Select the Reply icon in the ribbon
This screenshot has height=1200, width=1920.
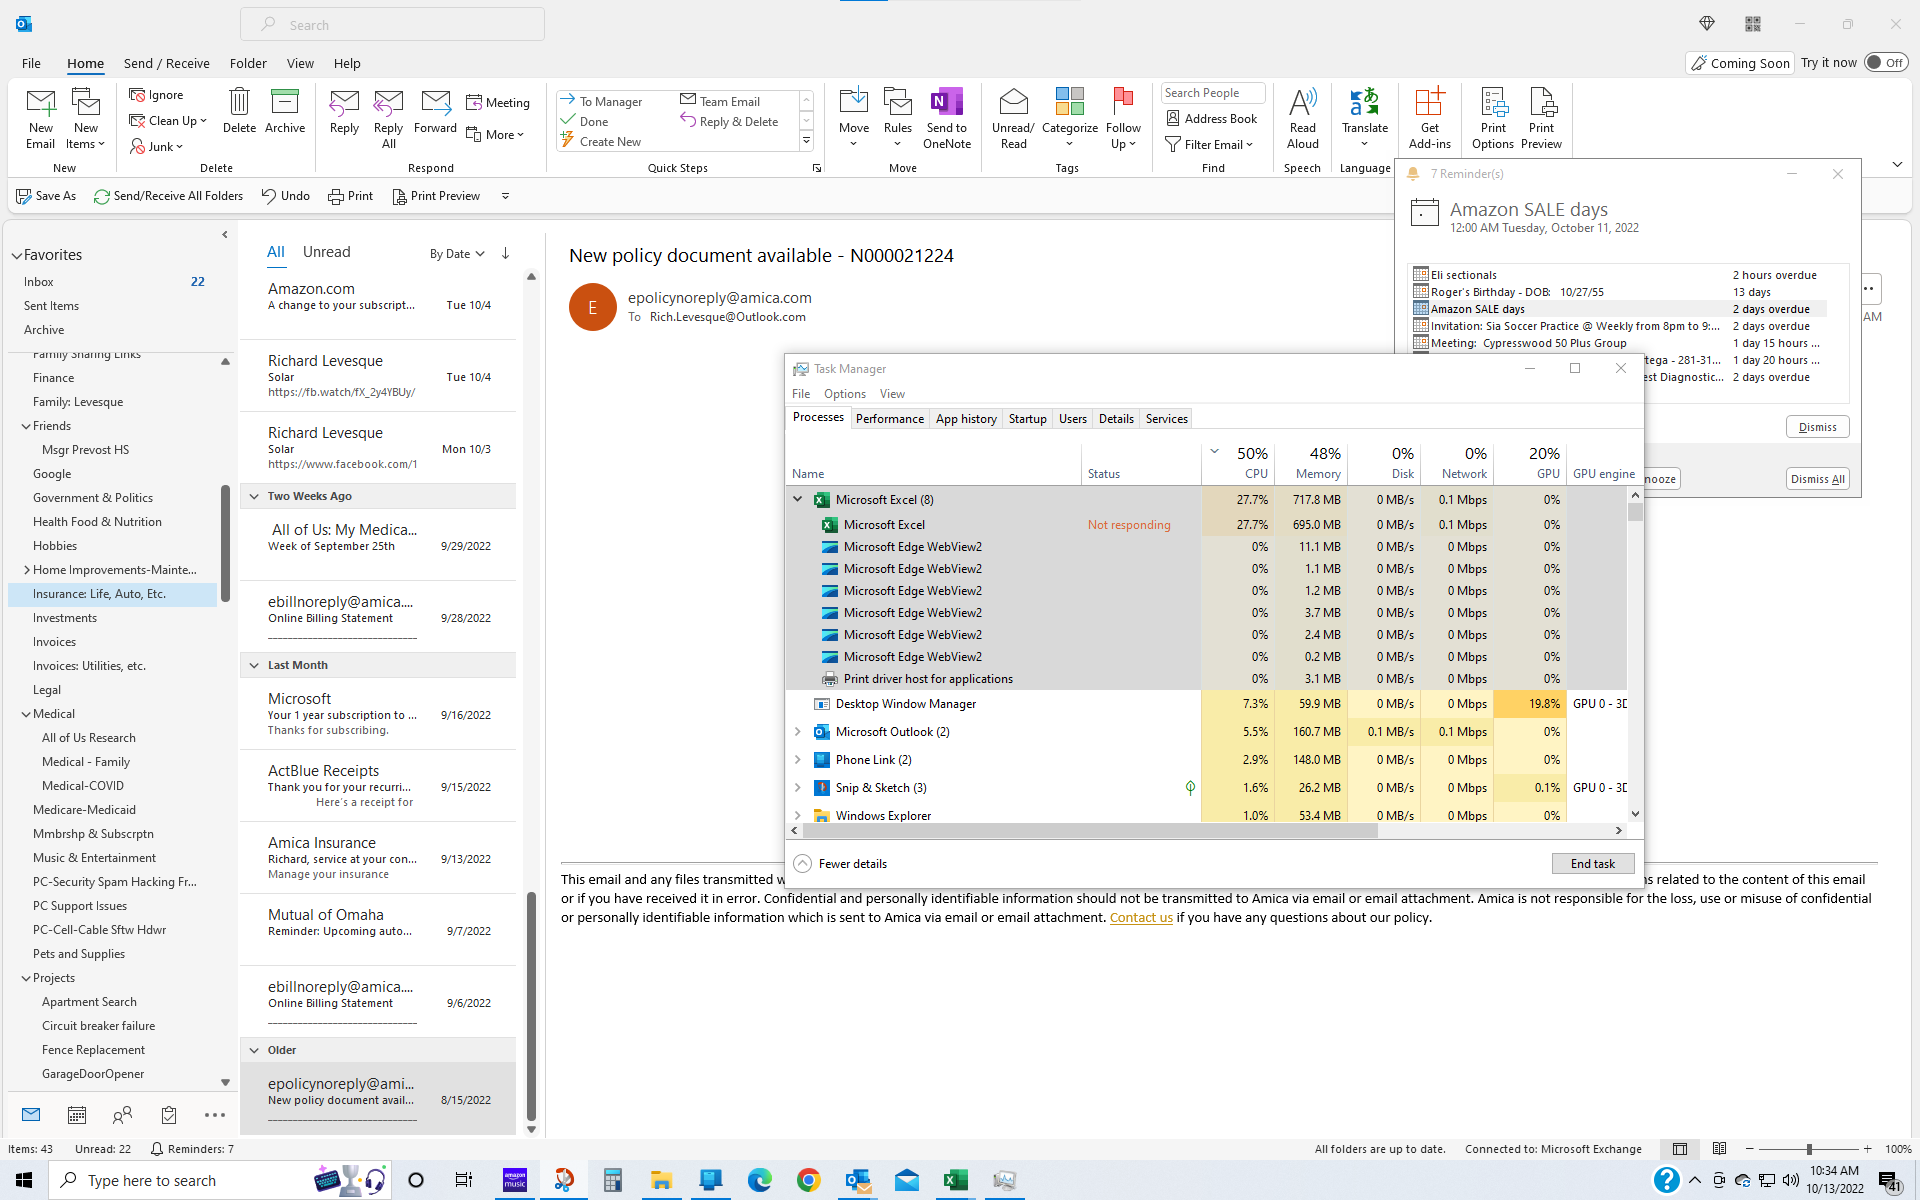click(344, 113)
